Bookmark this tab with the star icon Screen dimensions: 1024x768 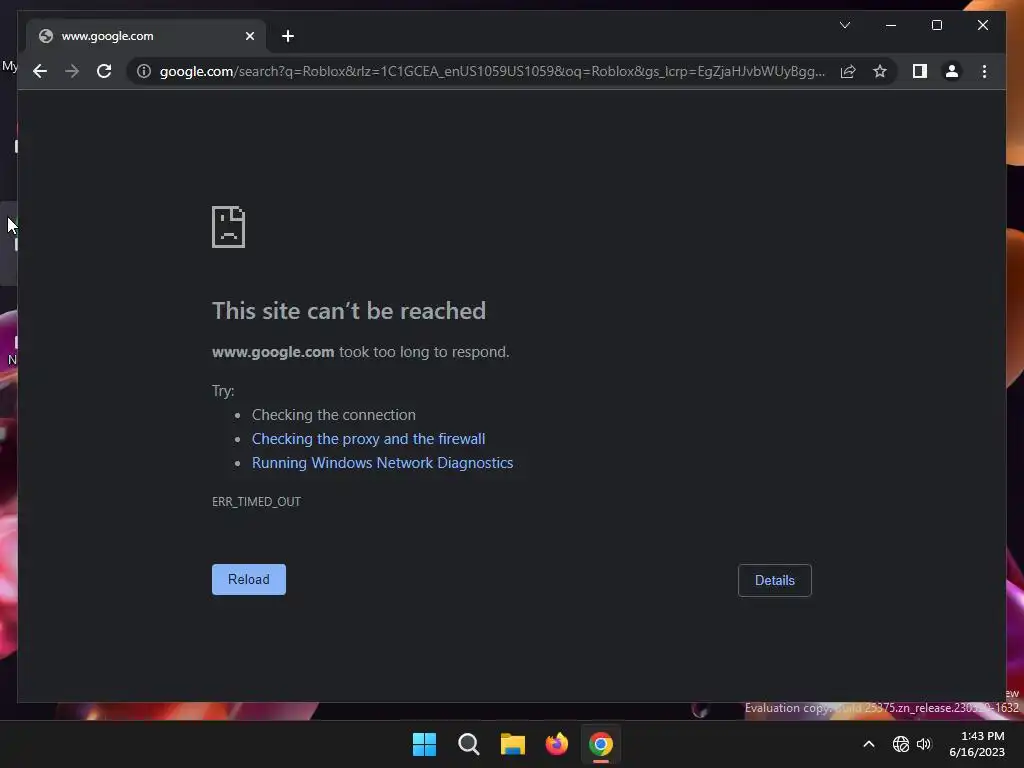(x=880, y=71)
